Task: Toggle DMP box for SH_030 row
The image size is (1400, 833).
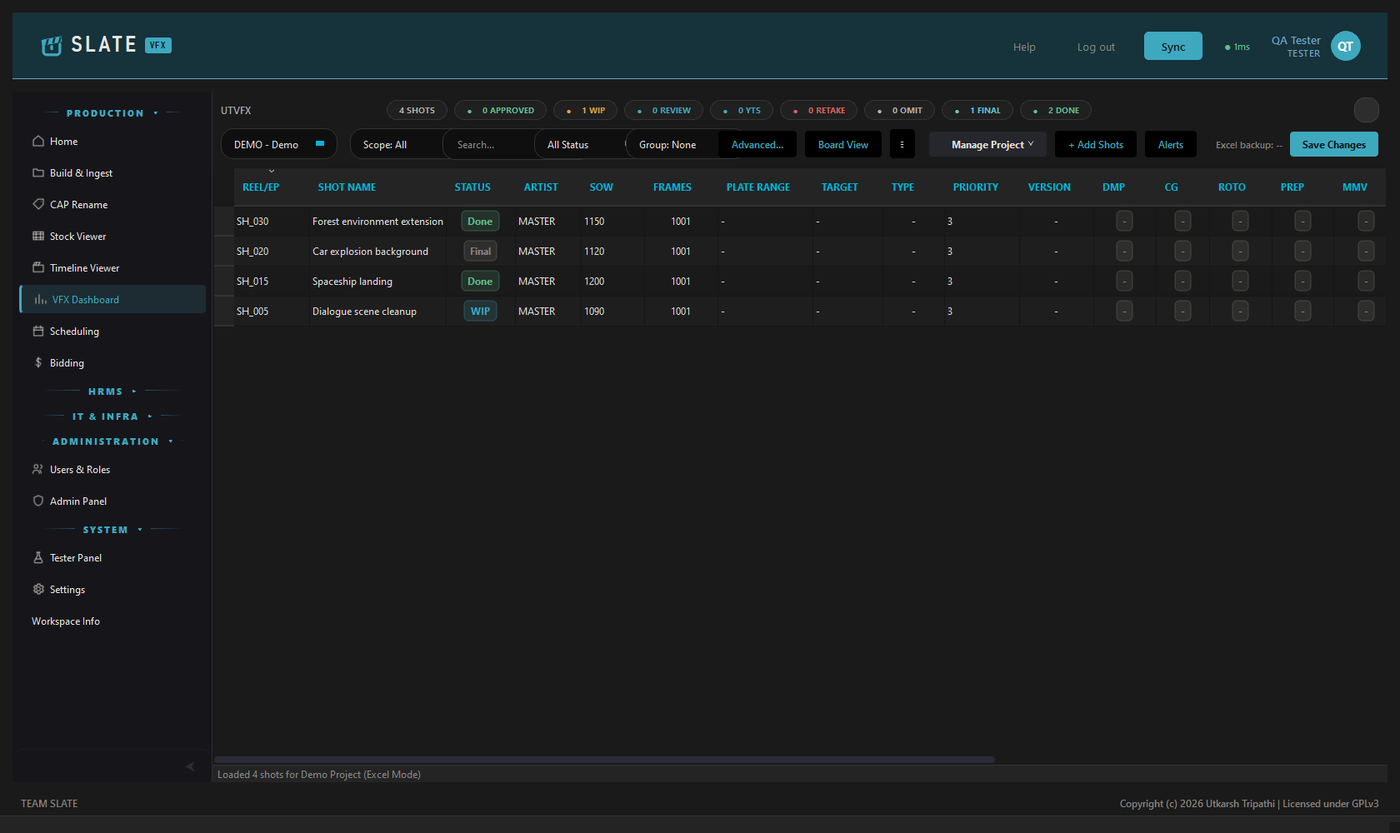Action: (x=1124, y=221)
